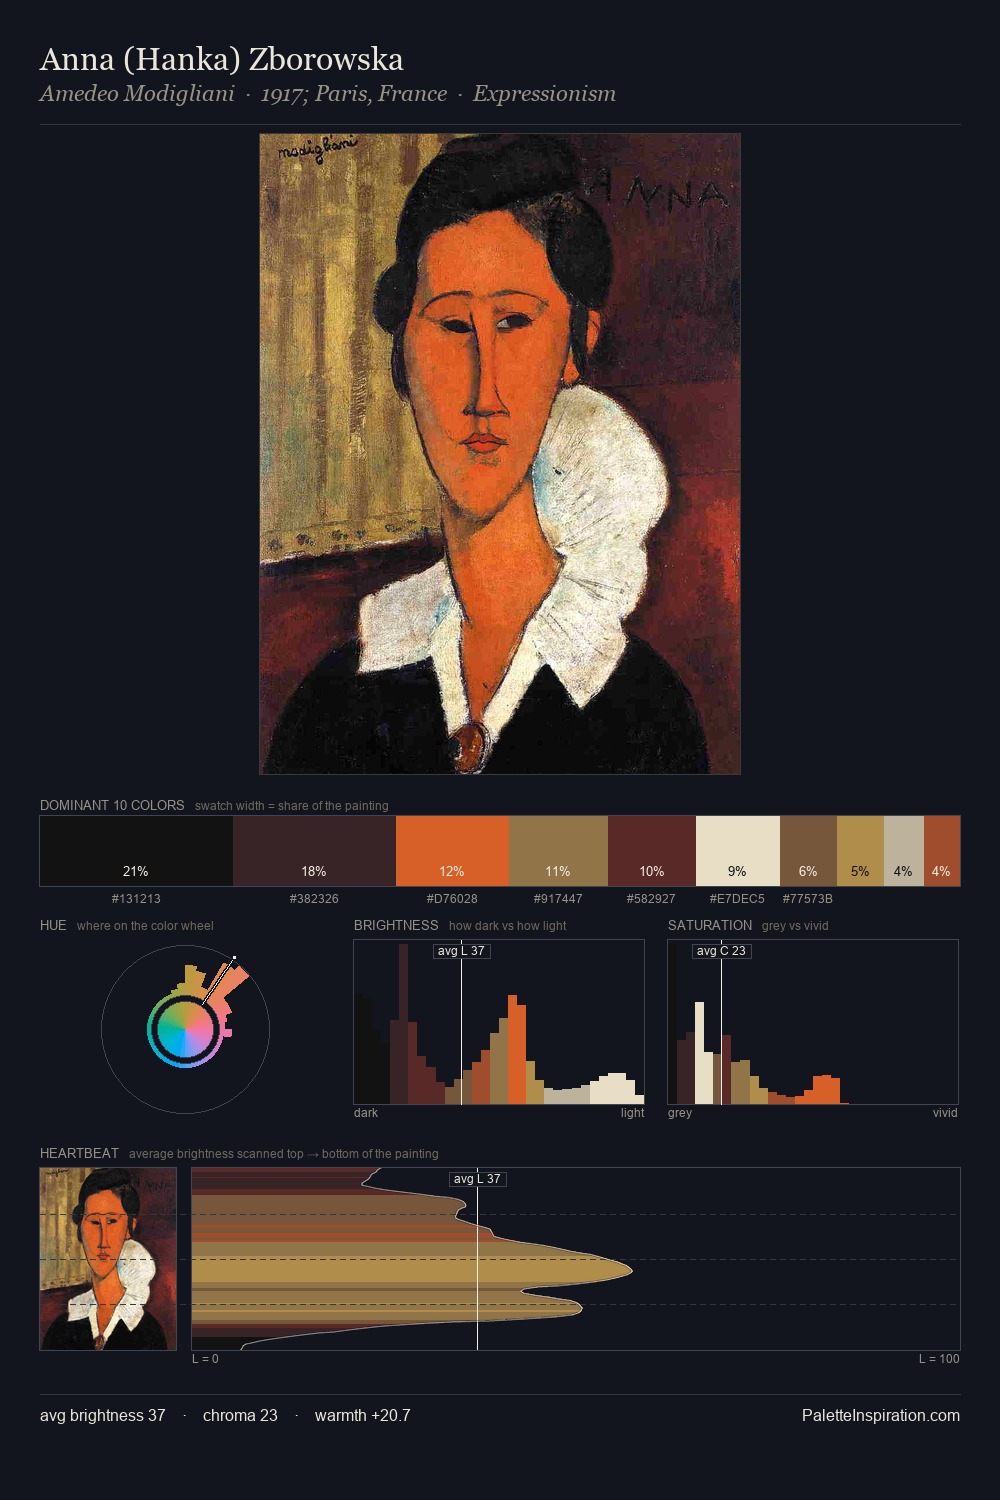
Task: Click the warmth +20.7 footer stat
Action: [363, 1415]
